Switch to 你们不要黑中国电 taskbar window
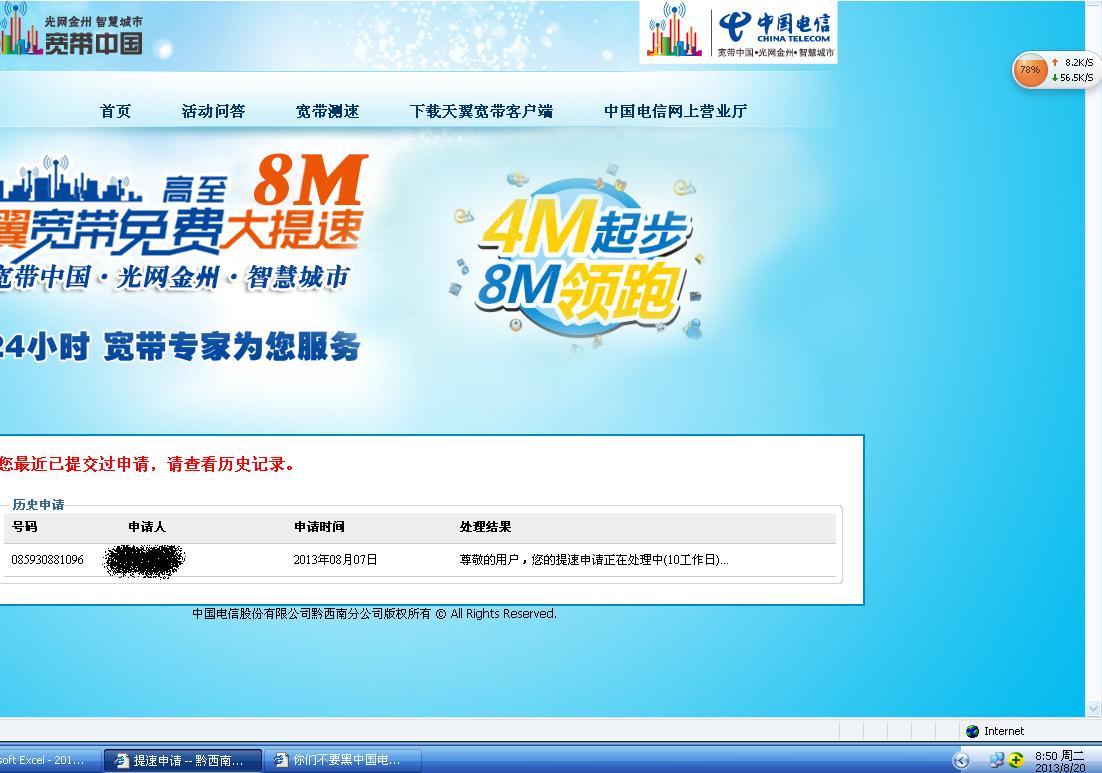 (x=343, y=760)
